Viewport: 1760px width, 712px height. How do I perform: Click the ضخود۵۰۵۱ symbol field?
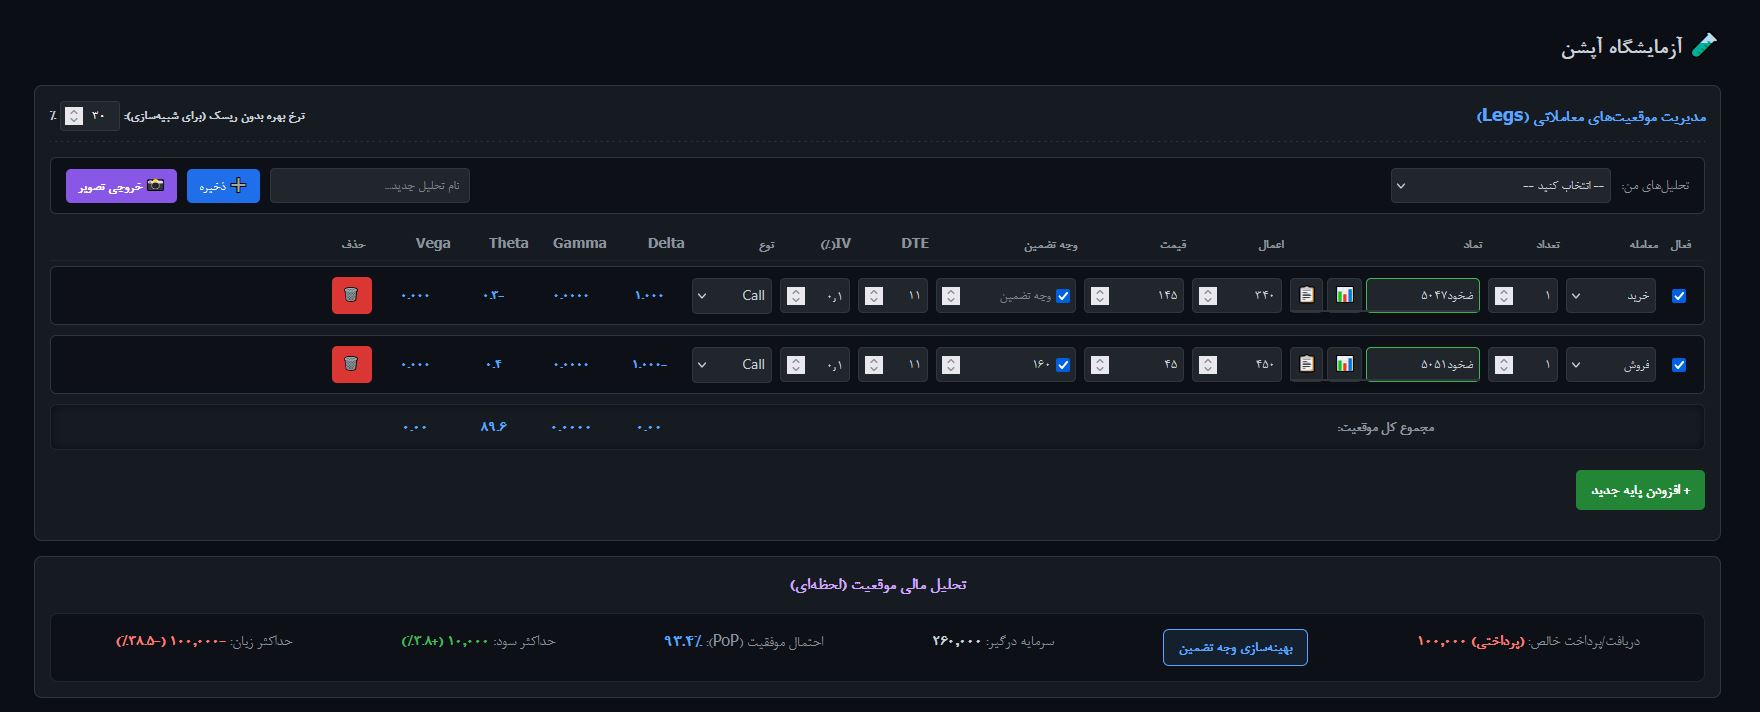(x=1422, y=365)
